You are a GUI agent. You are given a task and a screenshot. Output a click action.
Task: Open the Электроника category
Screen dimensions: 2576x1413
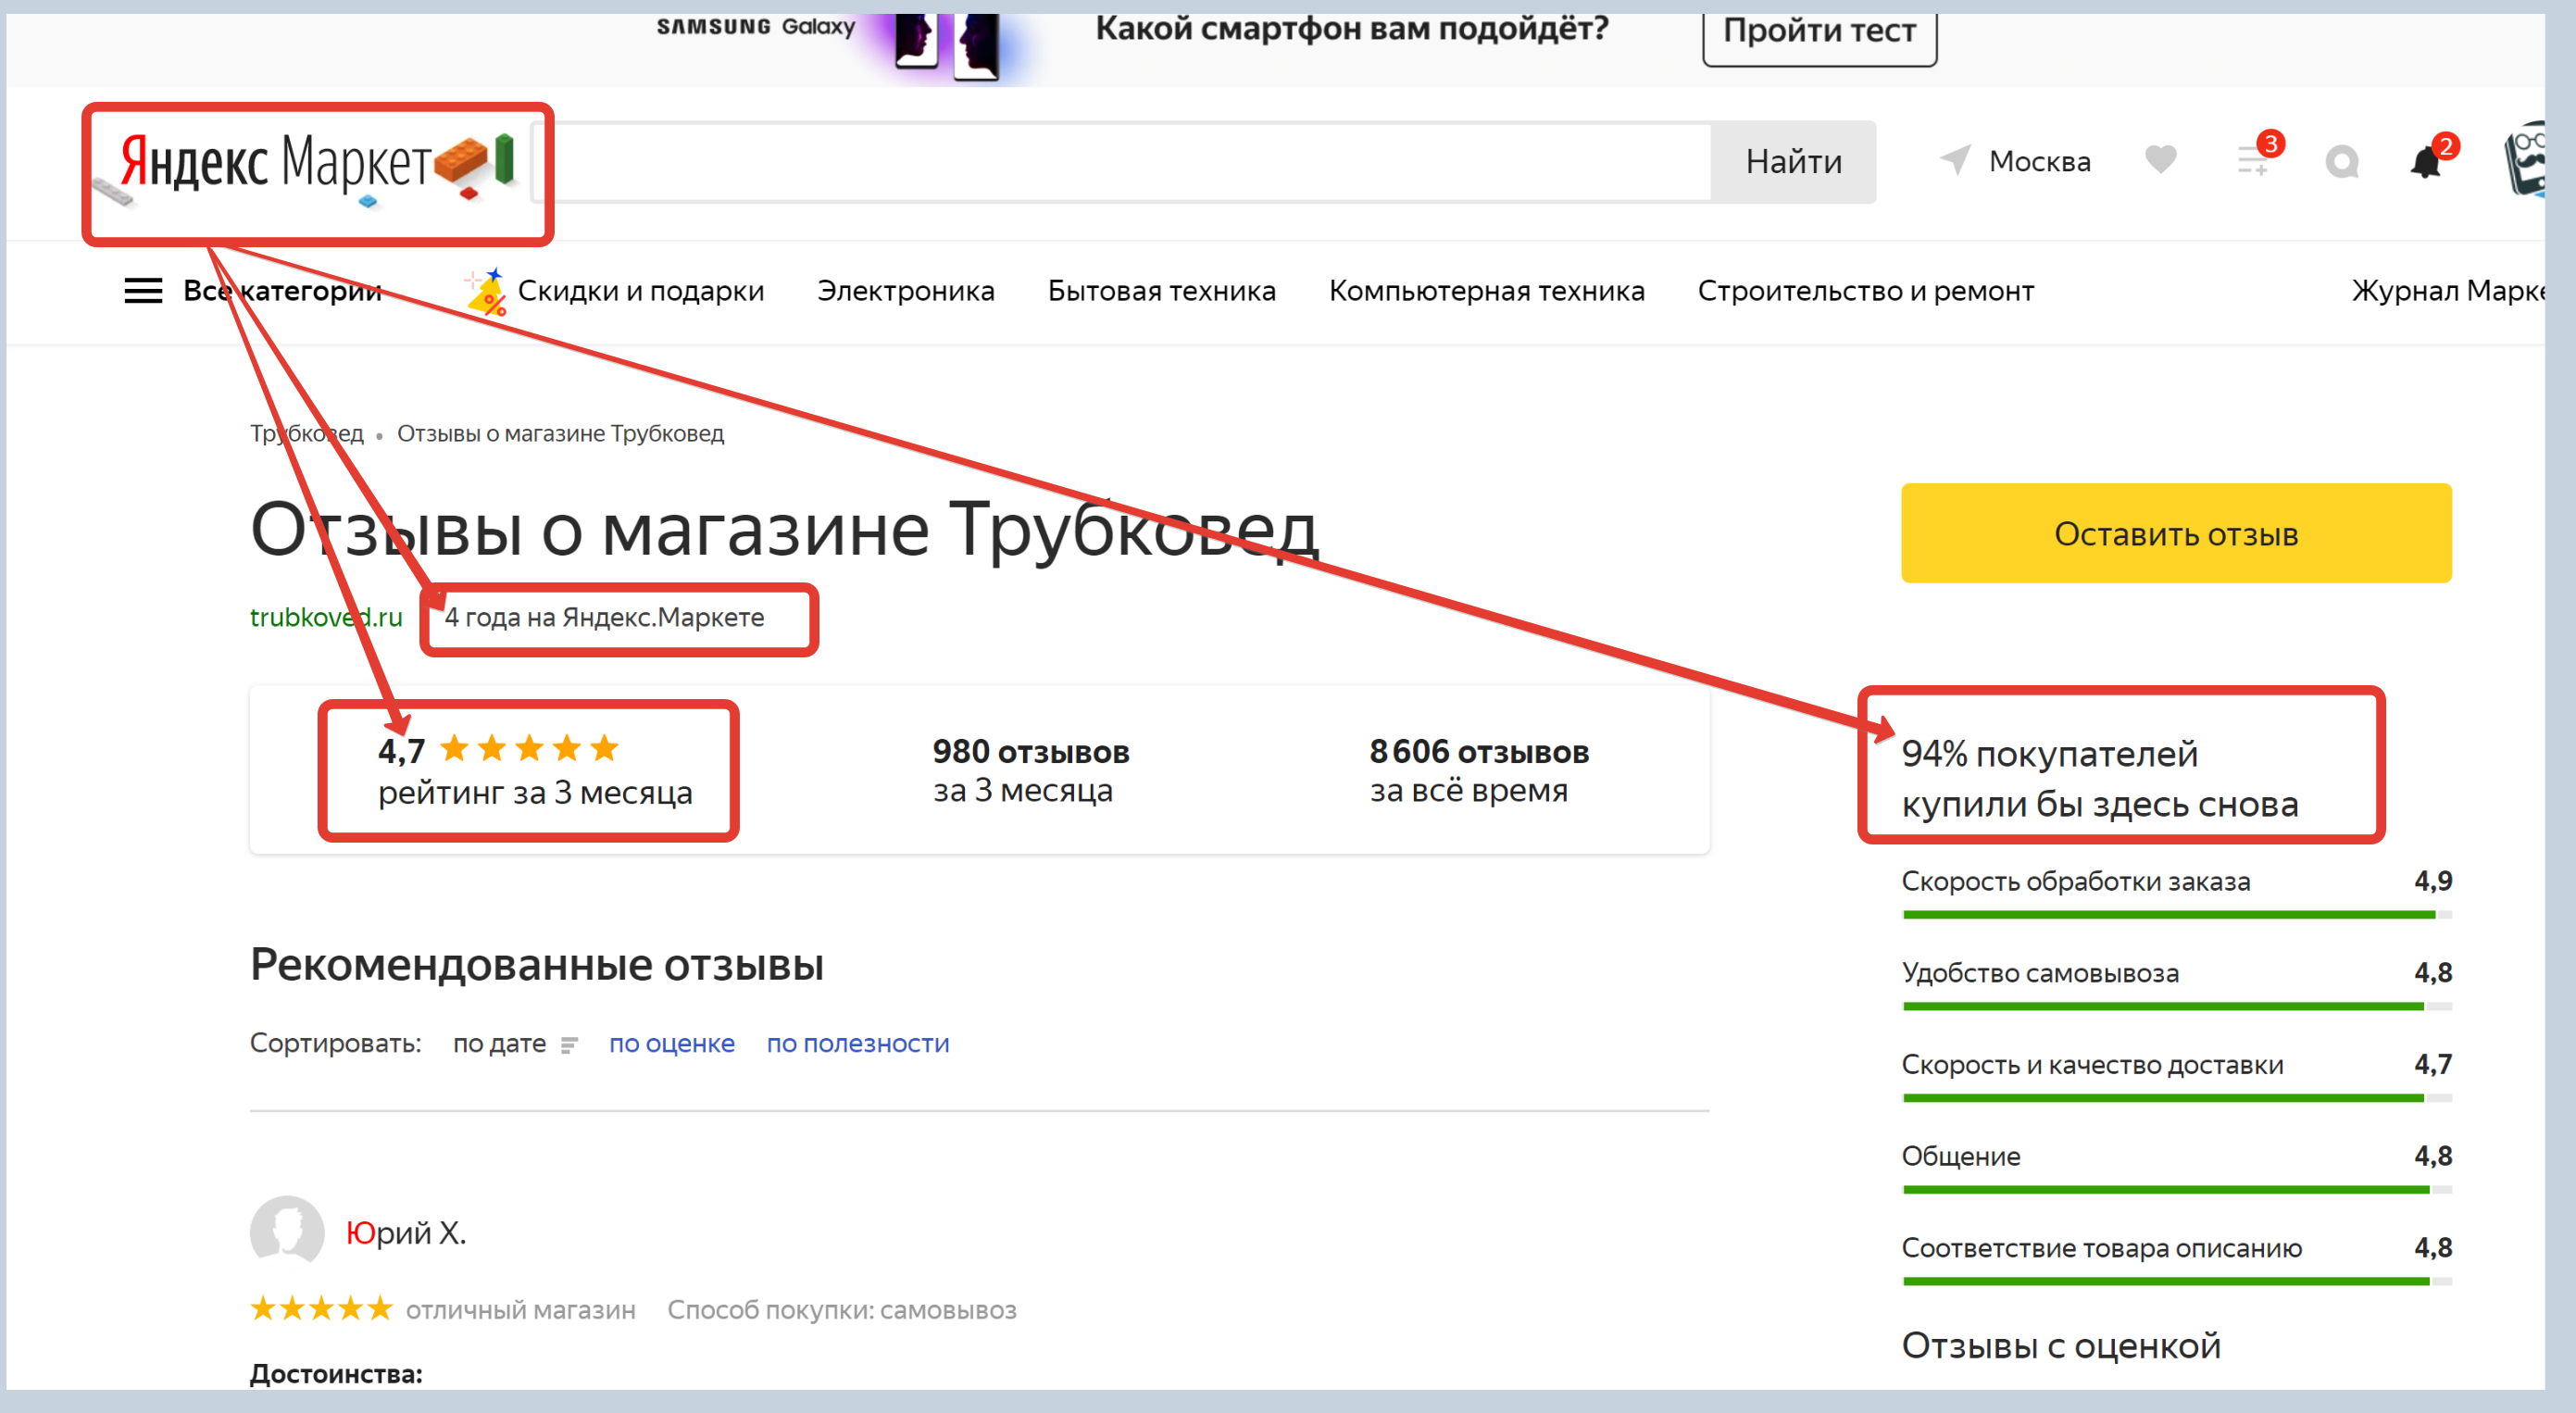(905, 291)
